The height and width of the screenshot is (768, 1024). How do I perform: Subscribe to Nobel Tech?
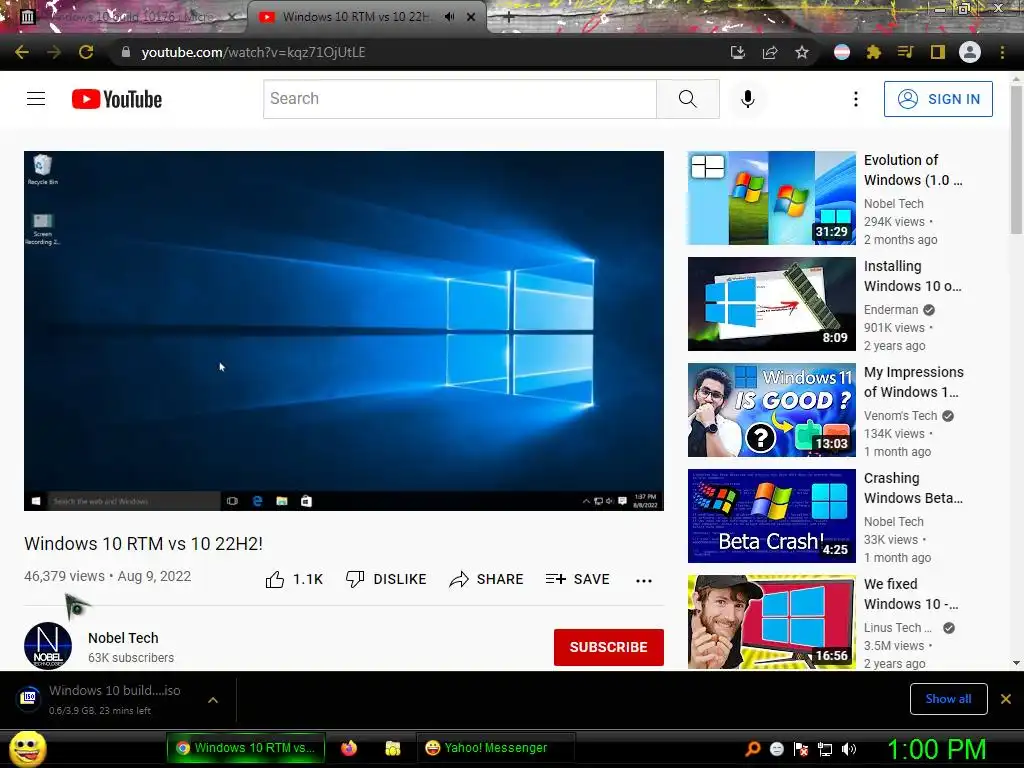click(x=609, y=647)
